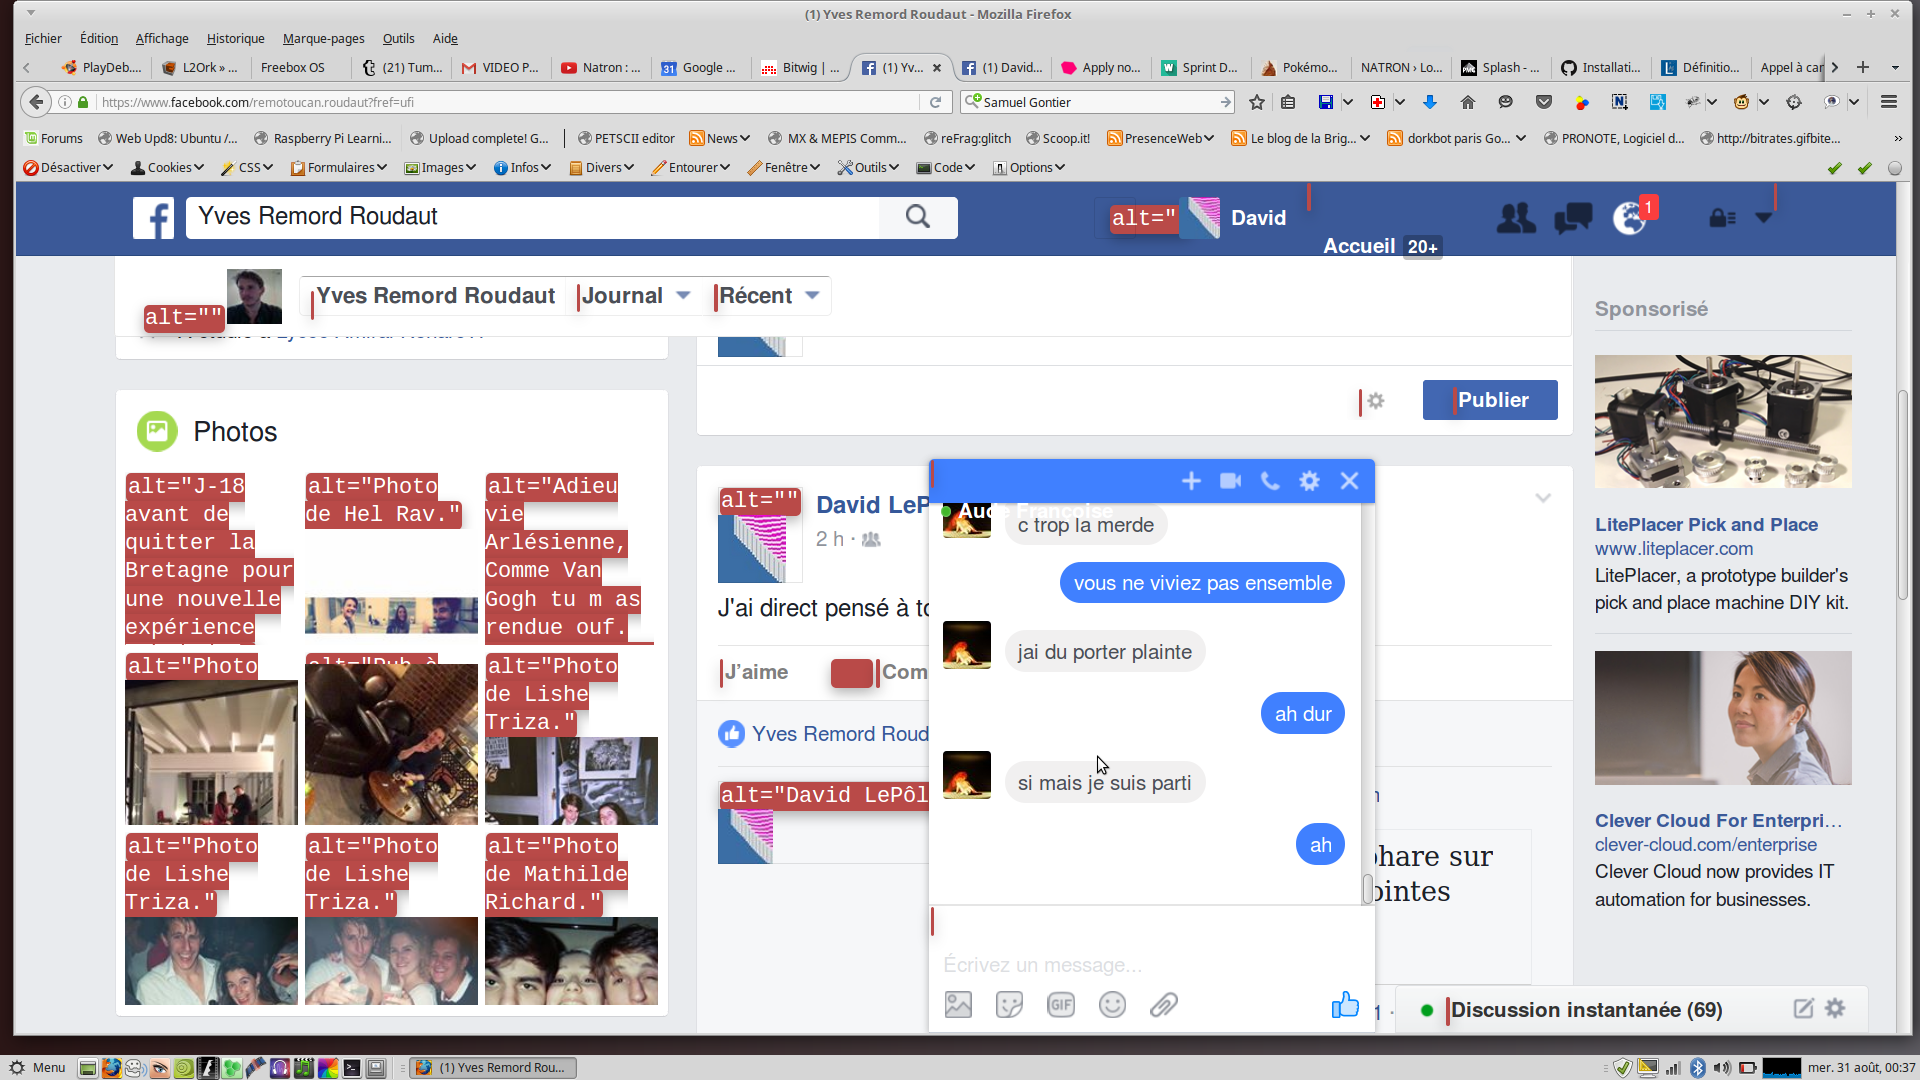1920x1080 pixels.
Task: Add friends to chat with plus icon
Action: click(1191, 481)
